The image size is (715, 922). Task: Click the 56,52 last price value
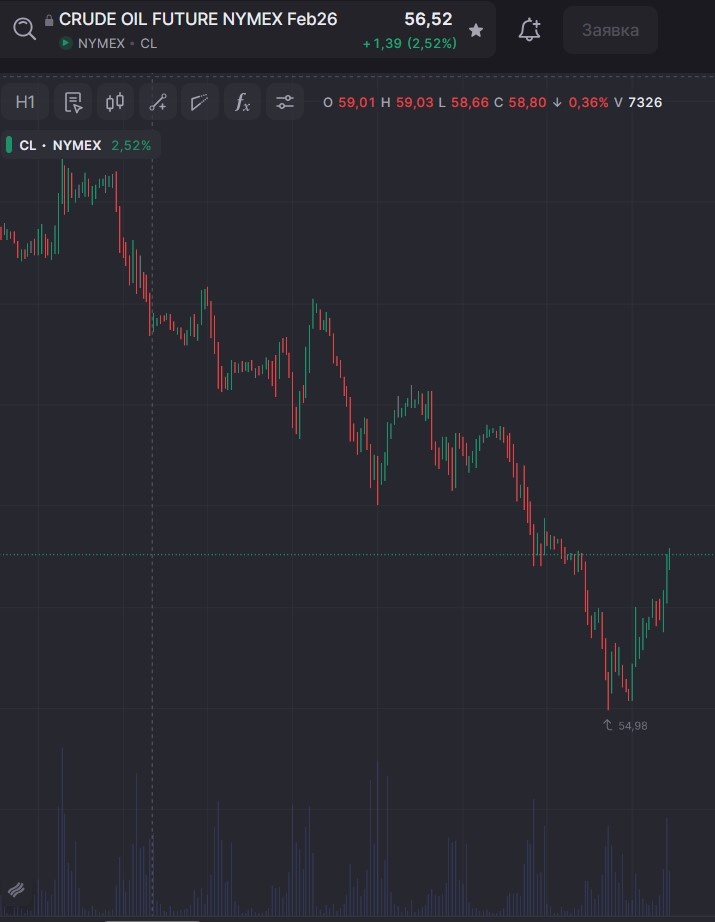click(428, 19)
